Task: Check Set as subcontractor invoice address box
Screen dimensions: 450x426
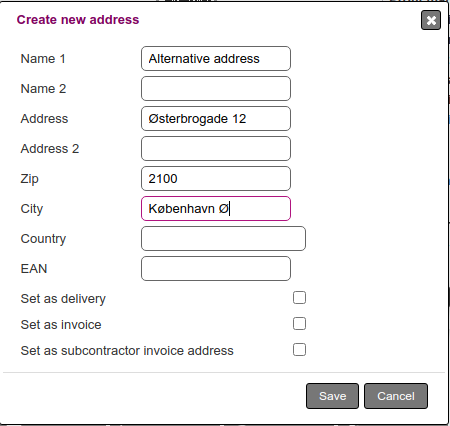Action: 299,350
